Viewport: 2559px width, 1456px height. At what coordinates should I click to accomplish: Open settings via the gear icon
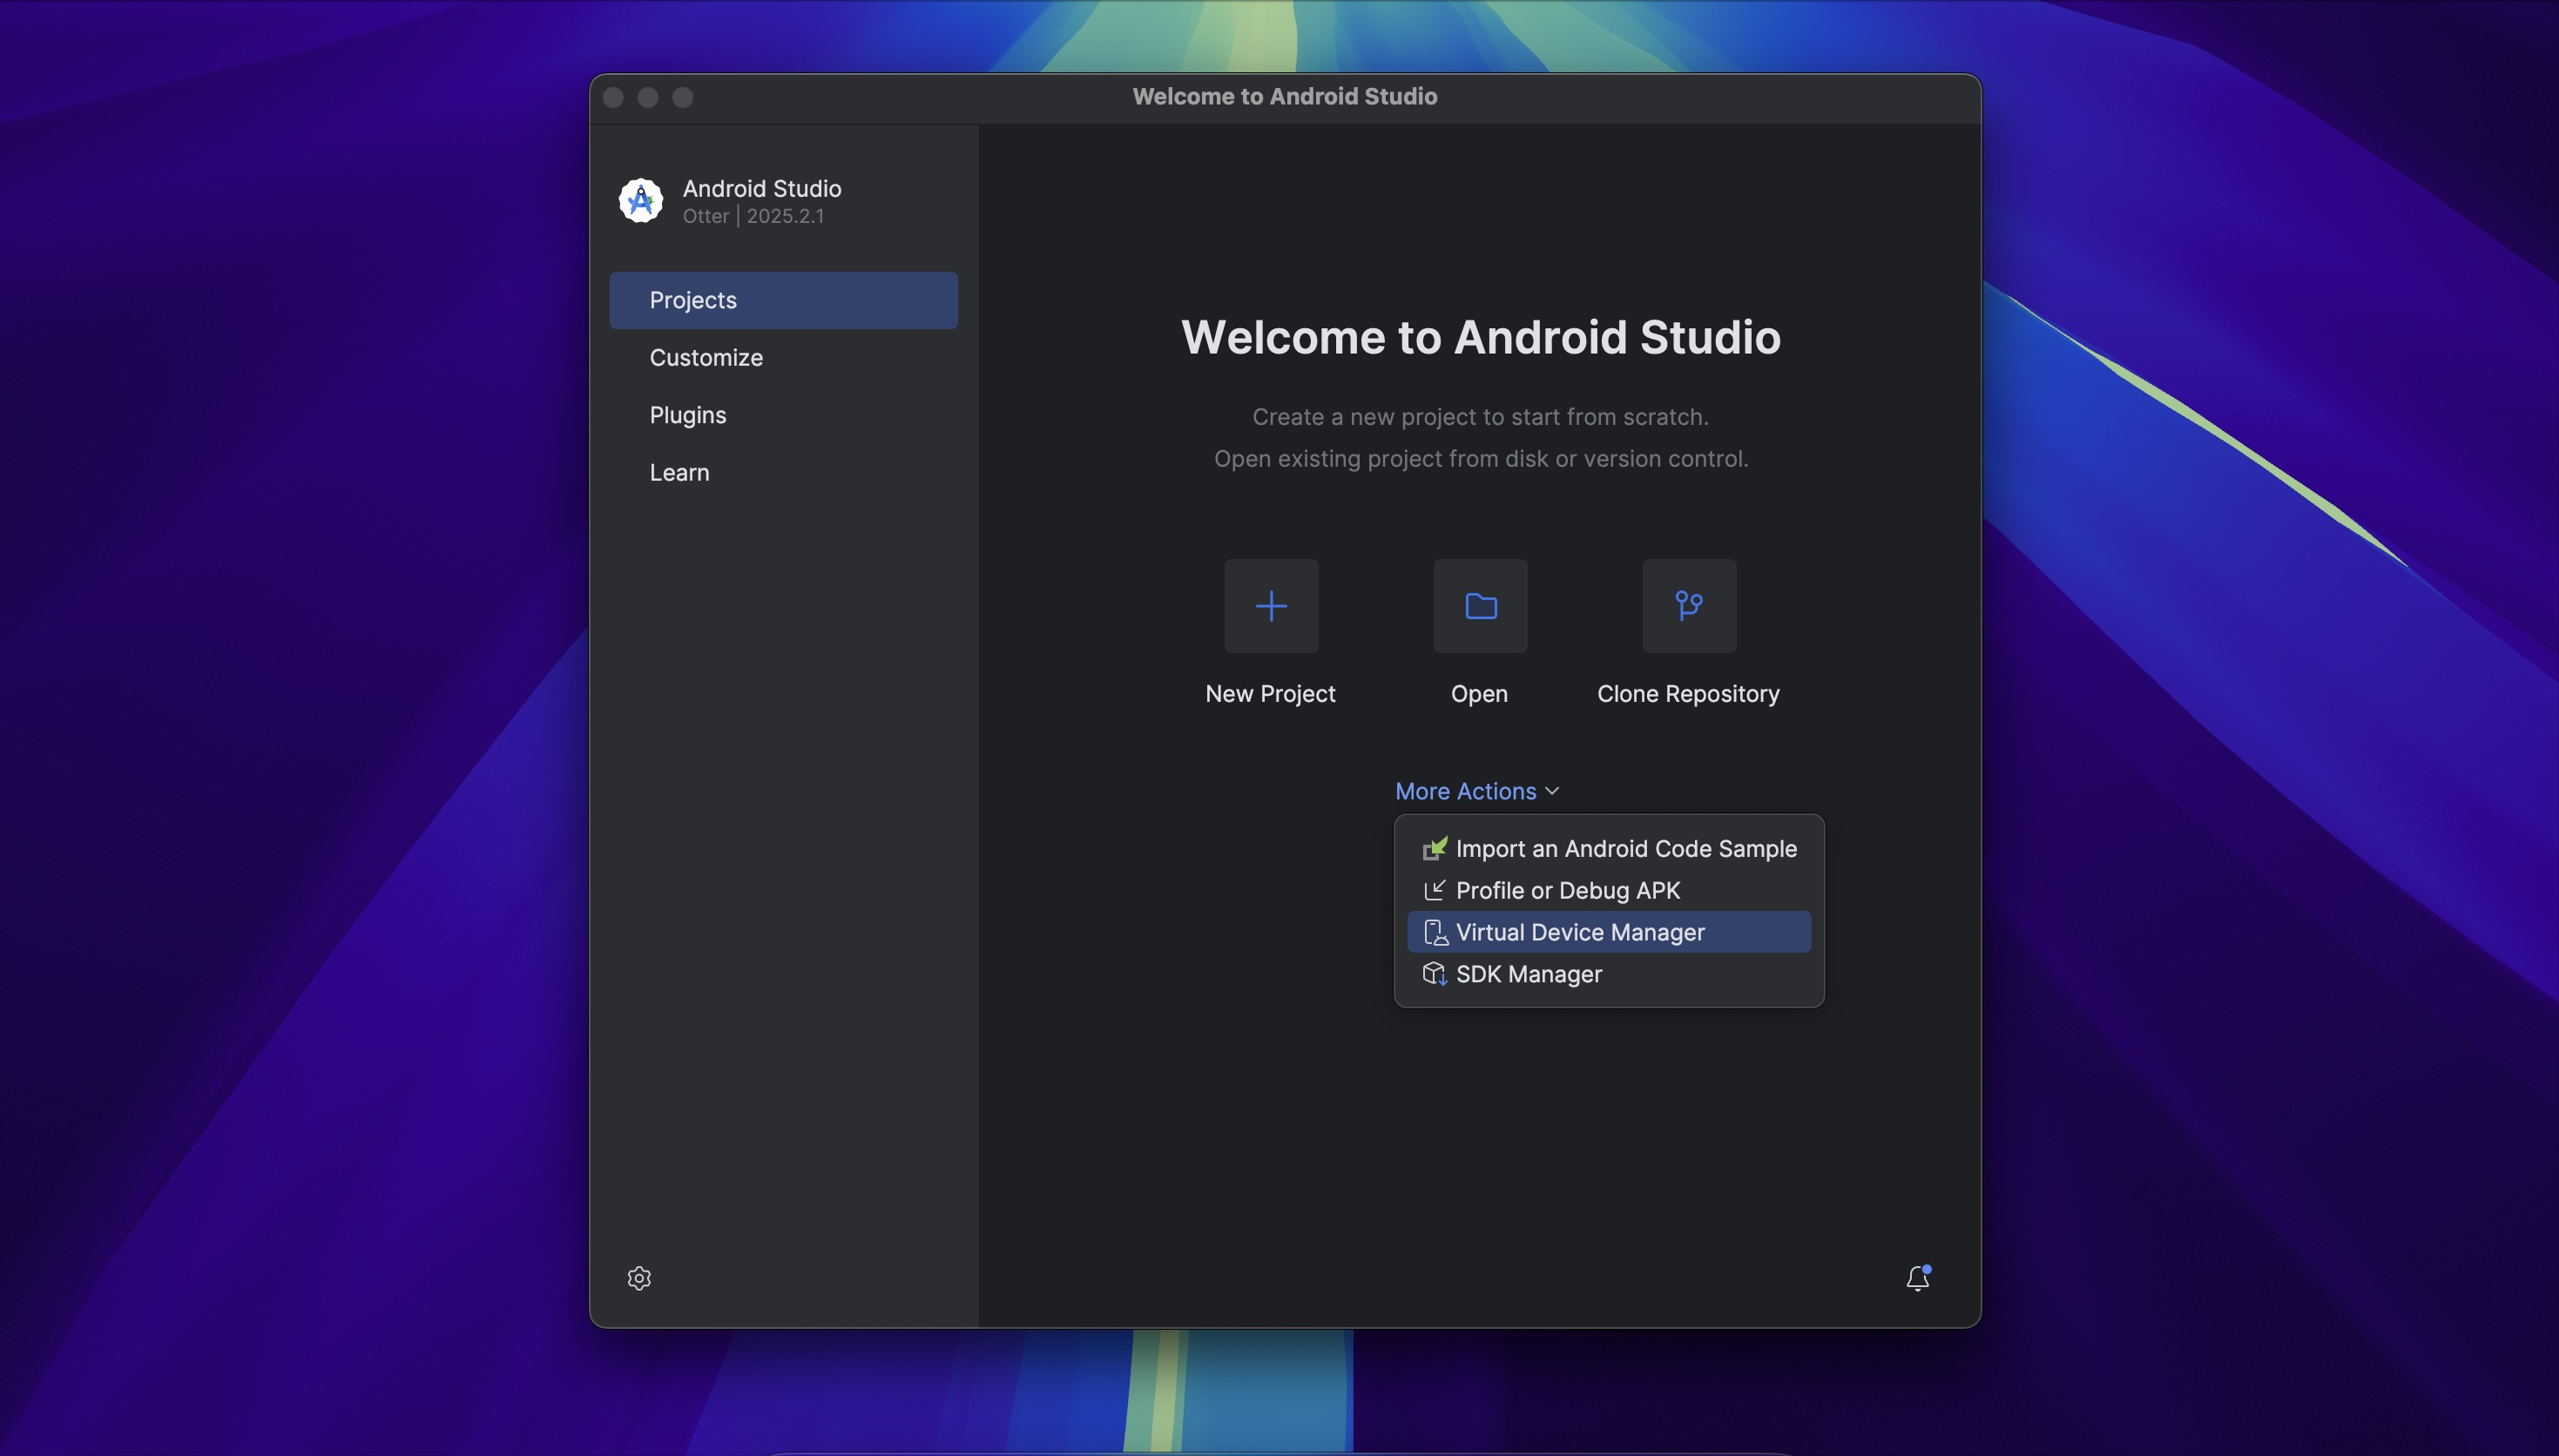(639, 1278)
